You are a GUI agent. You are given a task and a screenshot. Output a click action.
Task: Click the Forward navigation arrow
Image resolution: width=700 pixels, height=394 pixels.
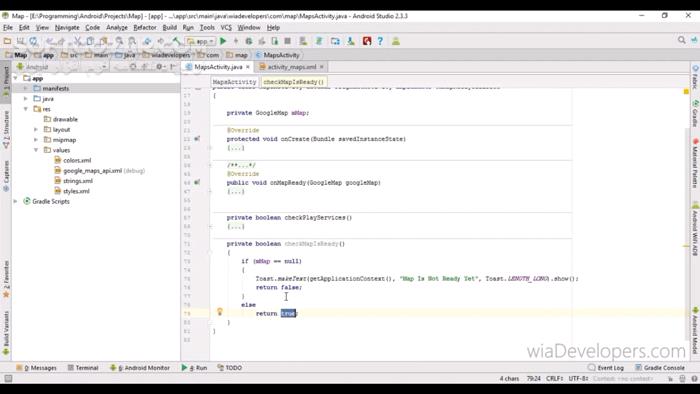[x=161, y=41]
